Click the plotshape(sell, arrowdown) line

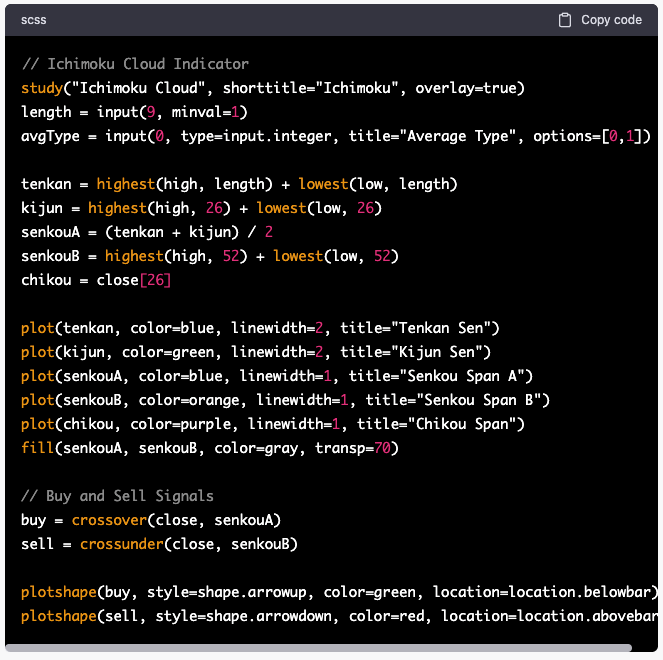340,616
